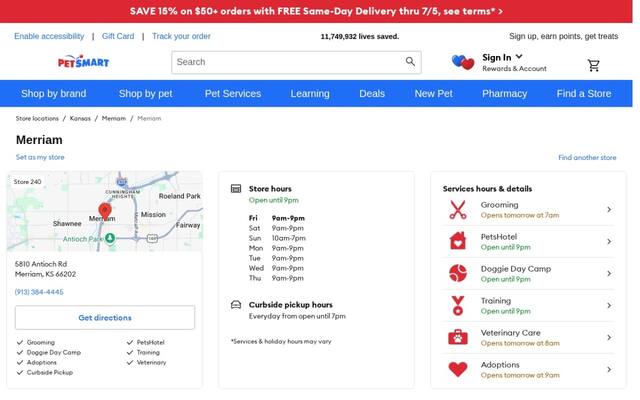Expand the Adoptions service row chevron
This screenshot has width=640, height=400.
[x=609, y=369]
